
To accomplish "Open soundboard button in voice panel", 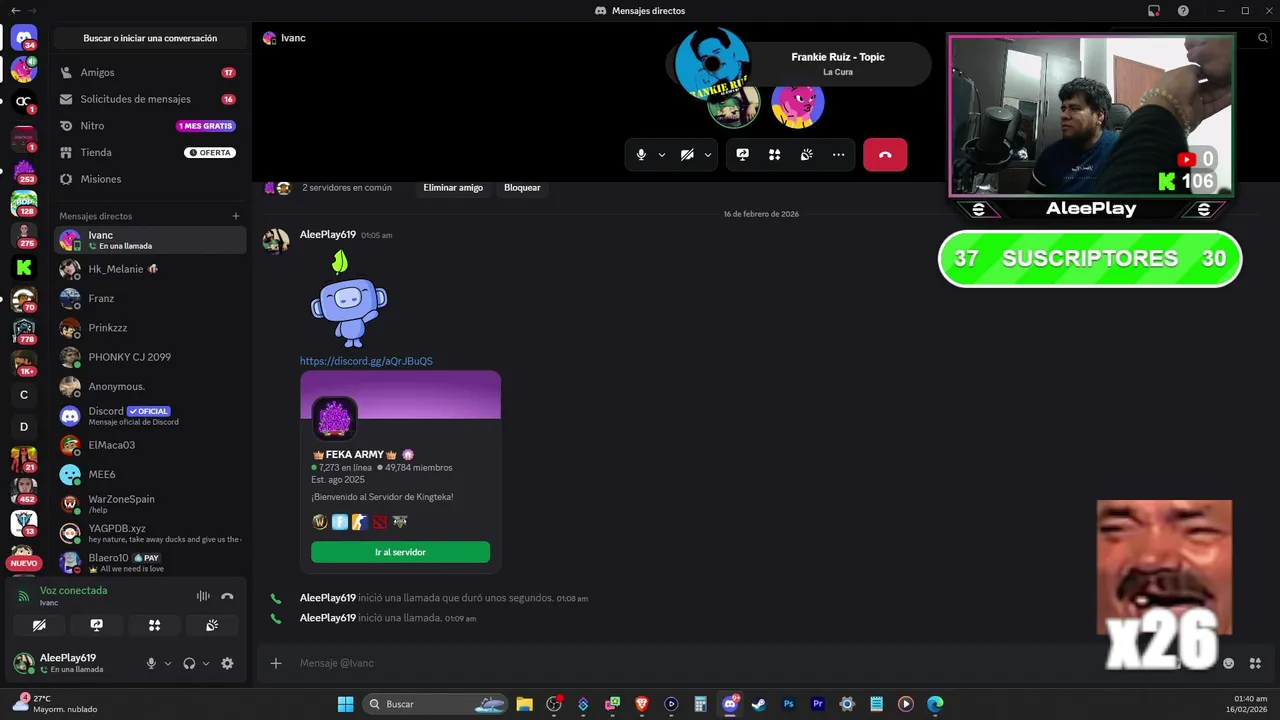I will pos(212,625).
